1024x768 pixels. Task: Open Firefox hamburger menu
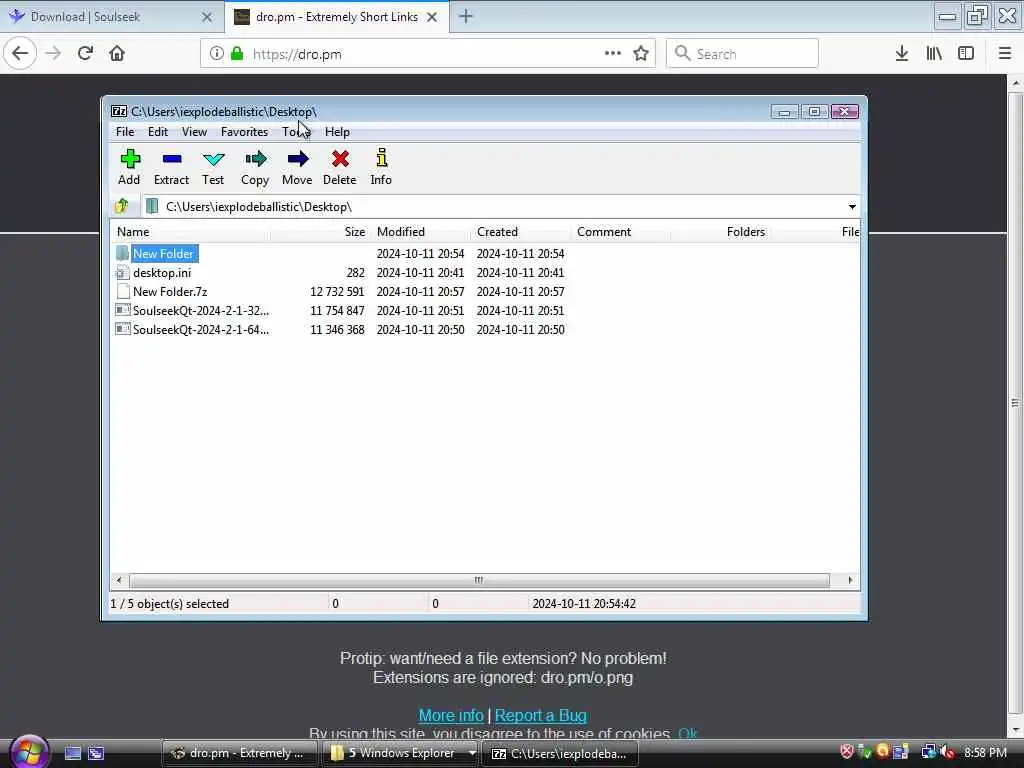1005,54
